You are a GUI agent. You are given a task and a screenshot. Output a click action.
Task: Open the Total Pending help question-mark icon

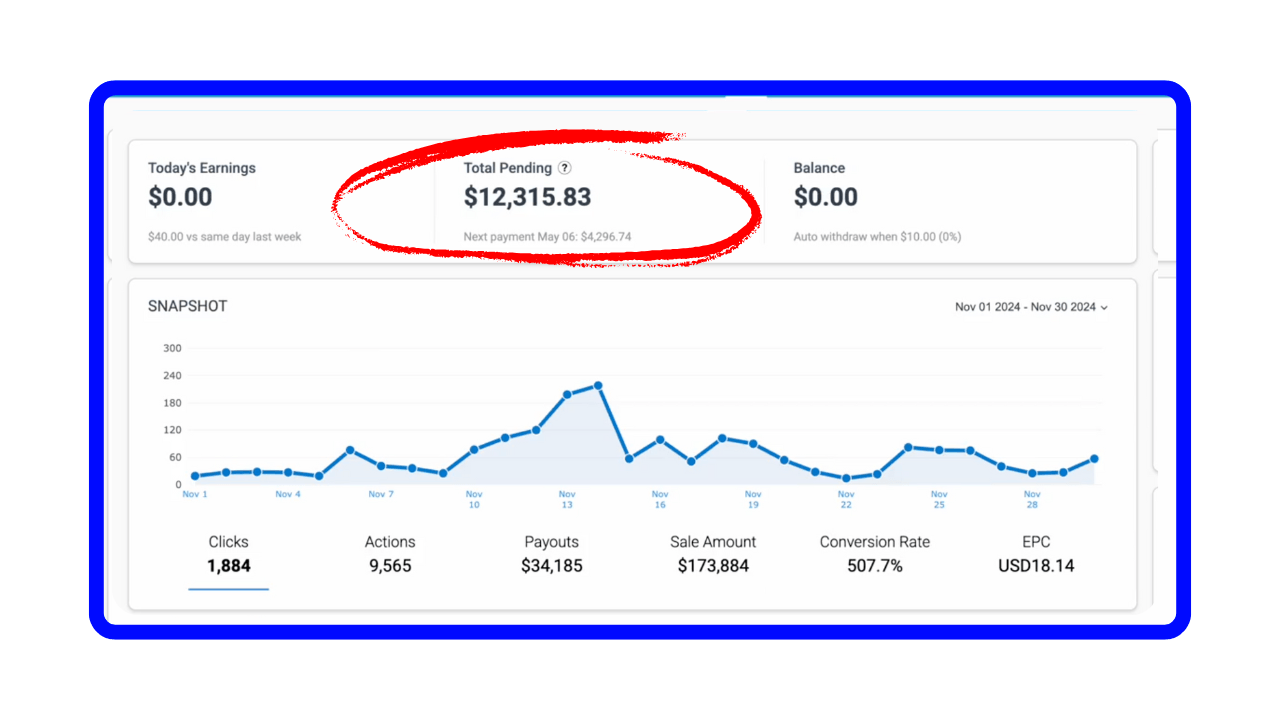coord(565,168)
